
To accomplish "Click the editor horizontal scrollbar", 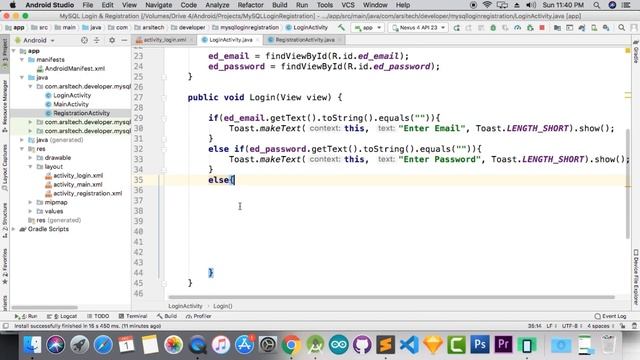I will coord(391,298).
